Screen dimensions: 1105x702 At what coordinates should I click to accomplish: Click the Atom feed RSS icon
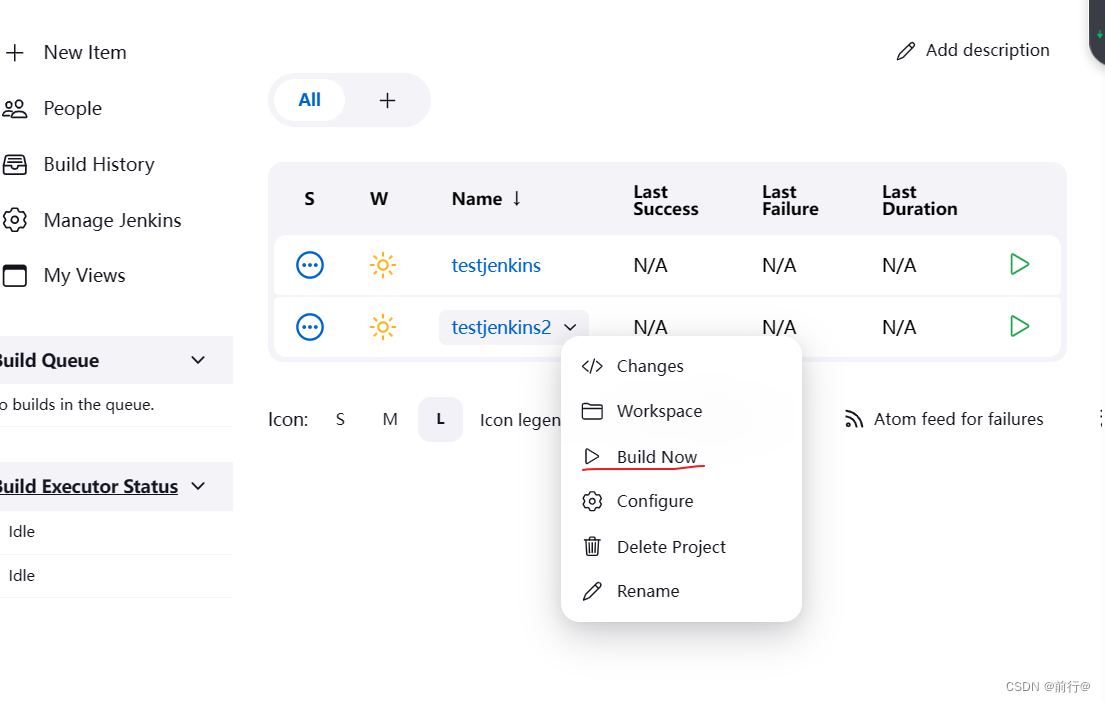(854, 419)
